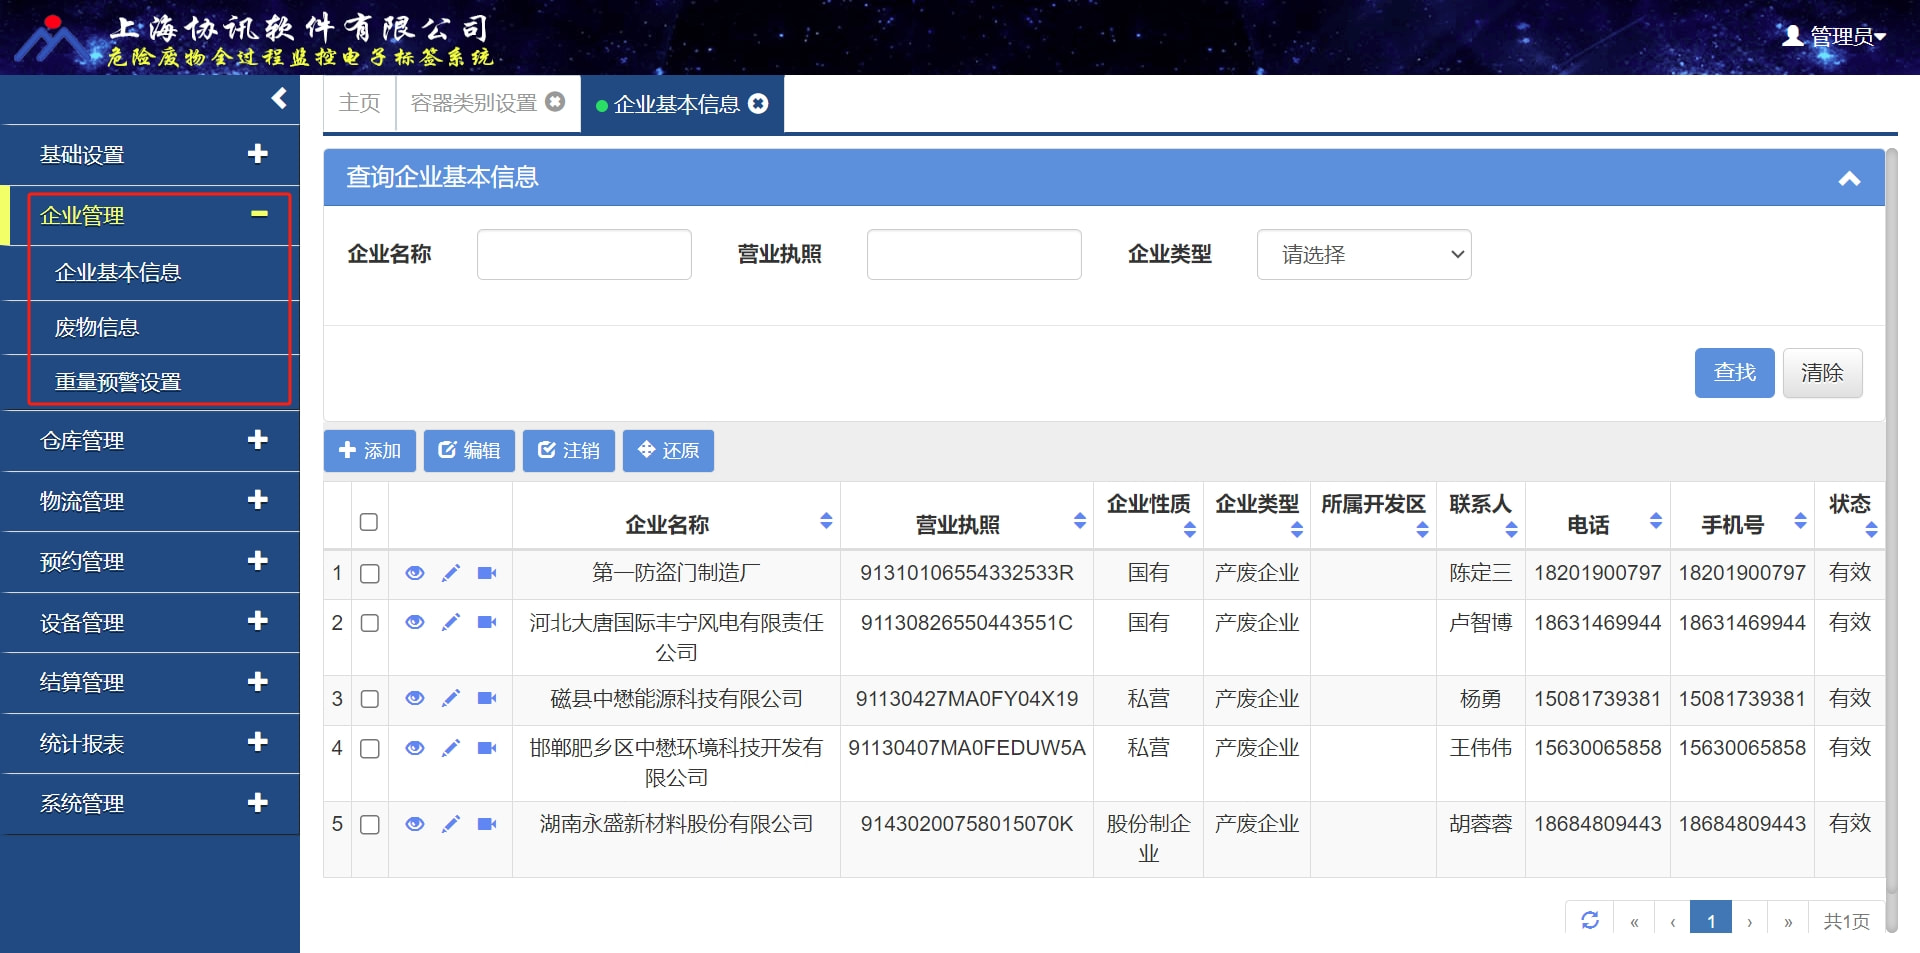Click the 清除 button
This screenshot has height=953, width=1920.
(1822, 372)
